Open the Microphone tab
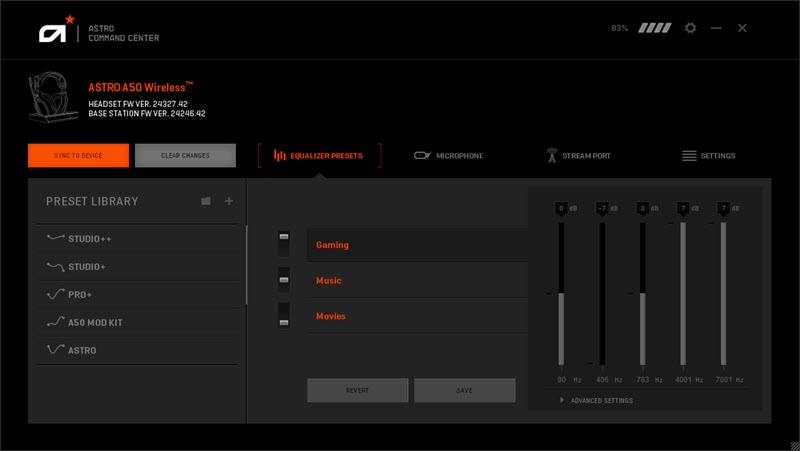The image size is (800, 452). [x=448, y=156]
